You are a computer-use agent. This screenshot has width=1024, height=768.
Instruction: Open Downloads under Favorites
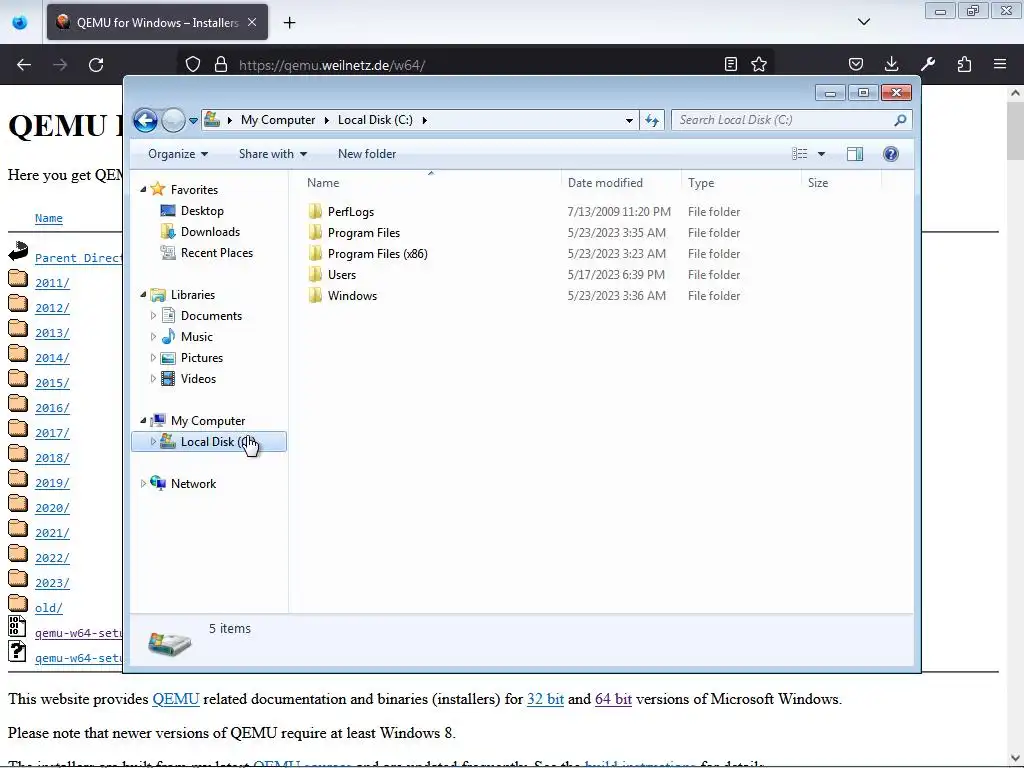(x=210, y=232)
